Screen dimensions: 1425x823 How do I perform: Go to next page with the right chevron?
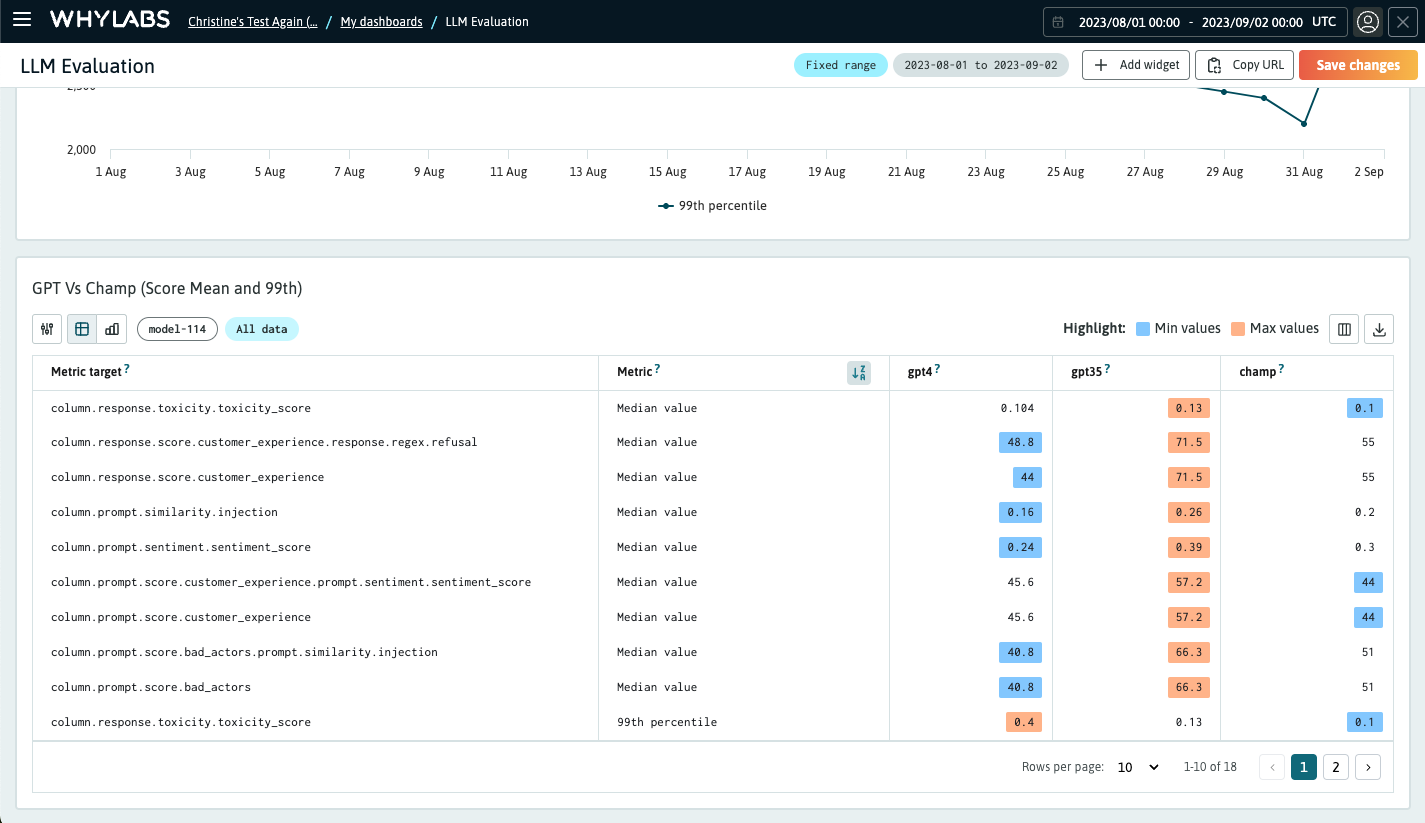click(x=1368, y=767)
